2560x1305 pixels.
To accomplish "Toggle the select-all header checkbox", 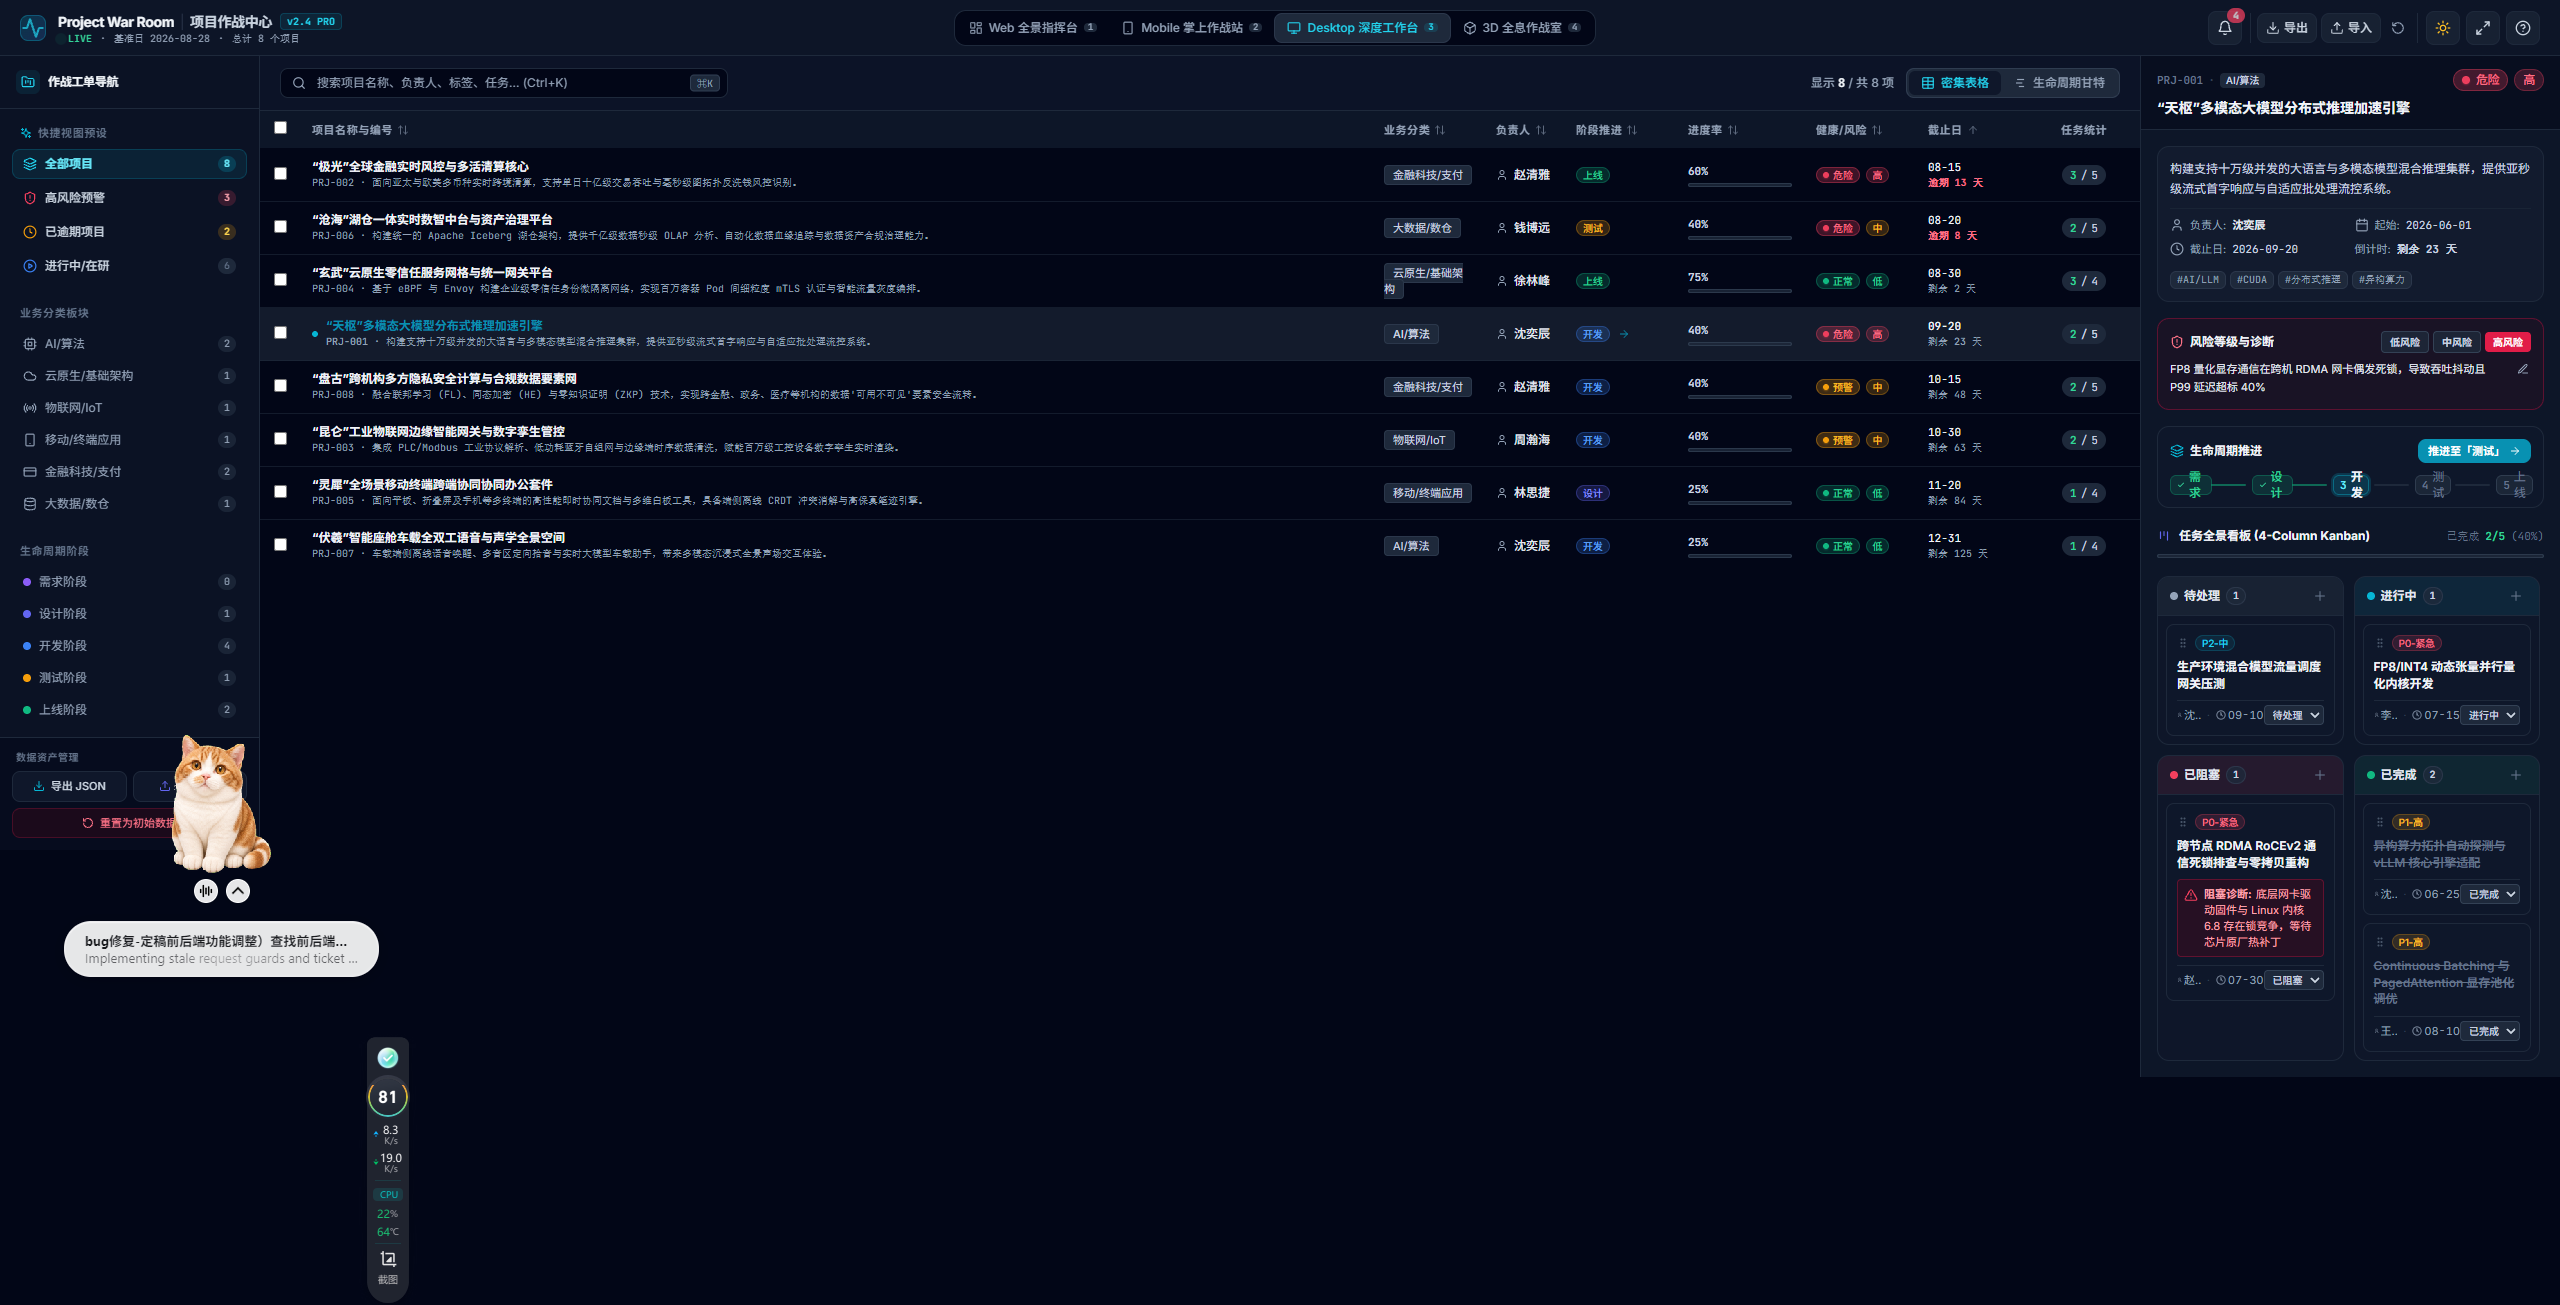I will click(x=281, y=128).
